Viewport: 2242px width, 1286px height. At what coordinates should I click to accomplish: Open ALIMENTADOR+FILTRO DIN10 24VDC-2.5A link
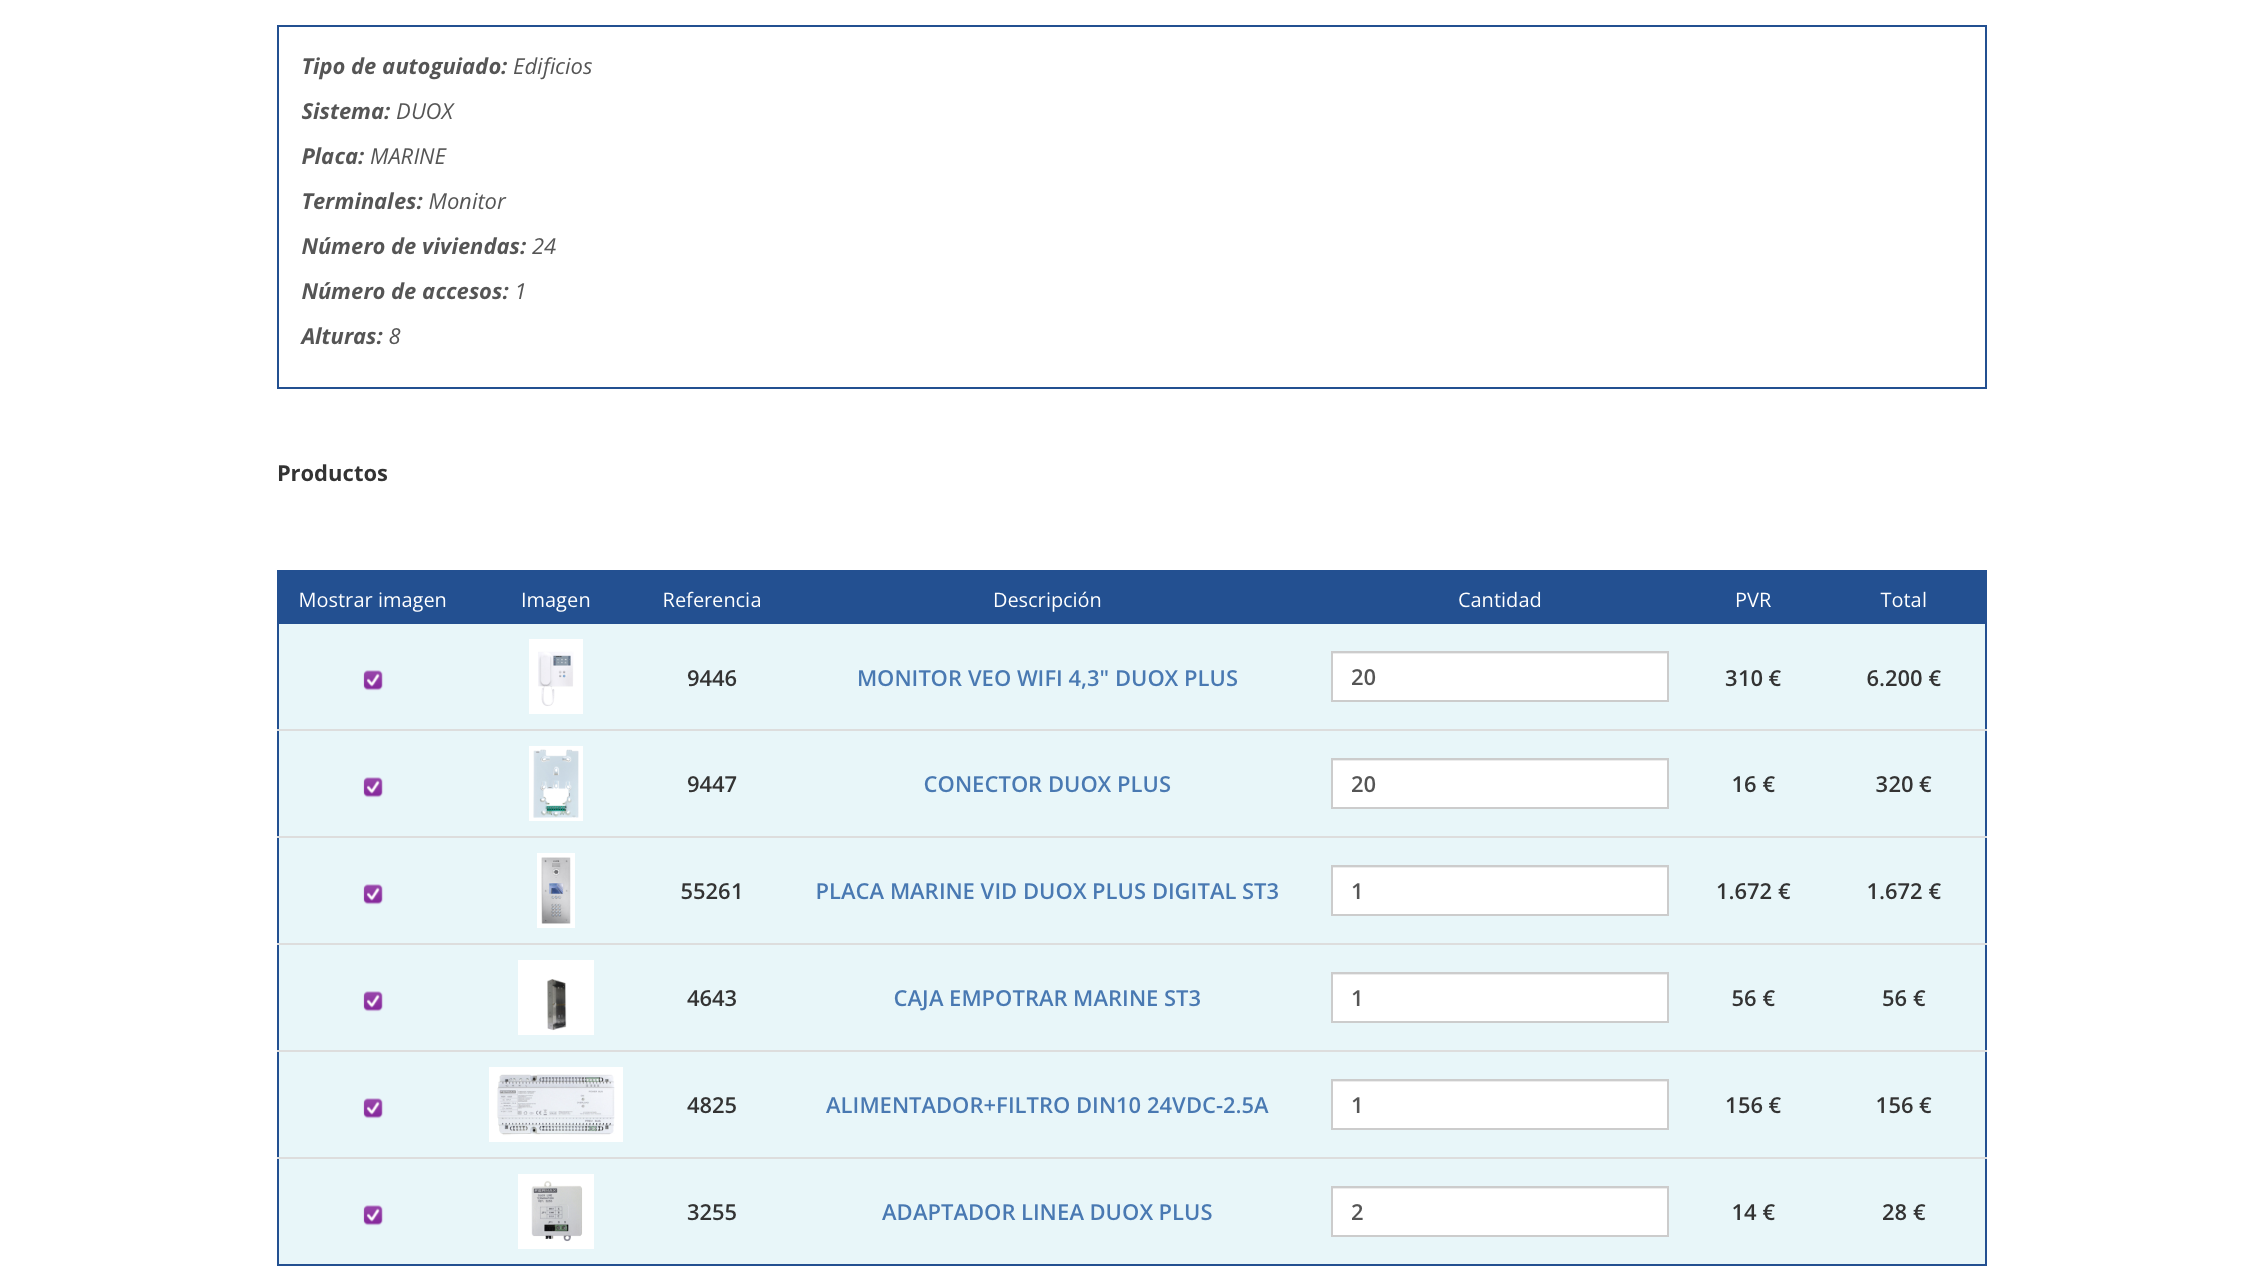1047,1105
